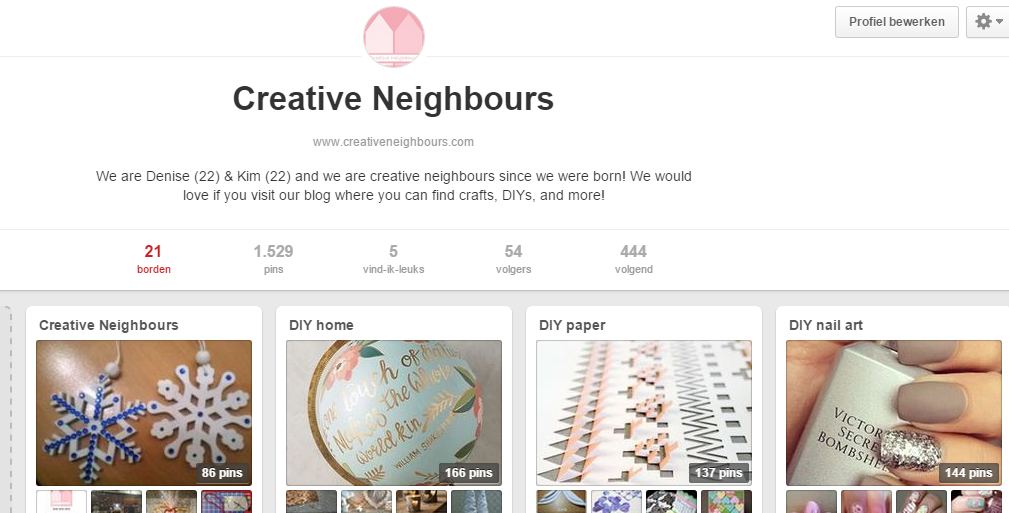Open the snowflake cover of Creative Neighbours board

pos(144,413)
